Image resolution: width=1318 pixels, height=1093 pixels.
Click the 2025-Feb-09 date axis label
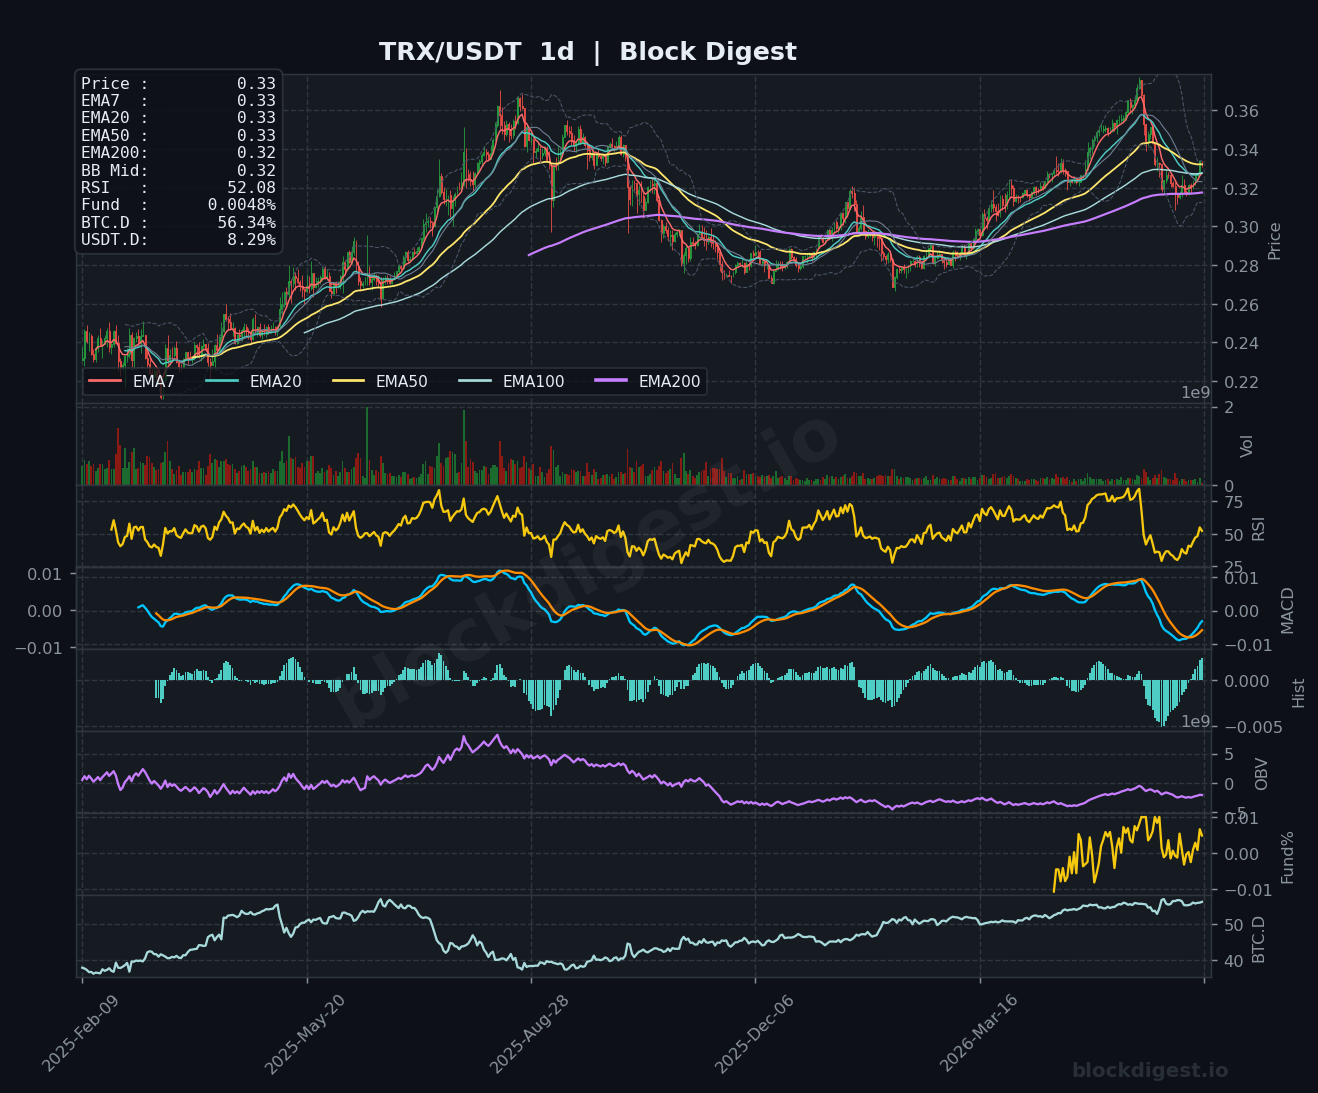(80, 1034)
